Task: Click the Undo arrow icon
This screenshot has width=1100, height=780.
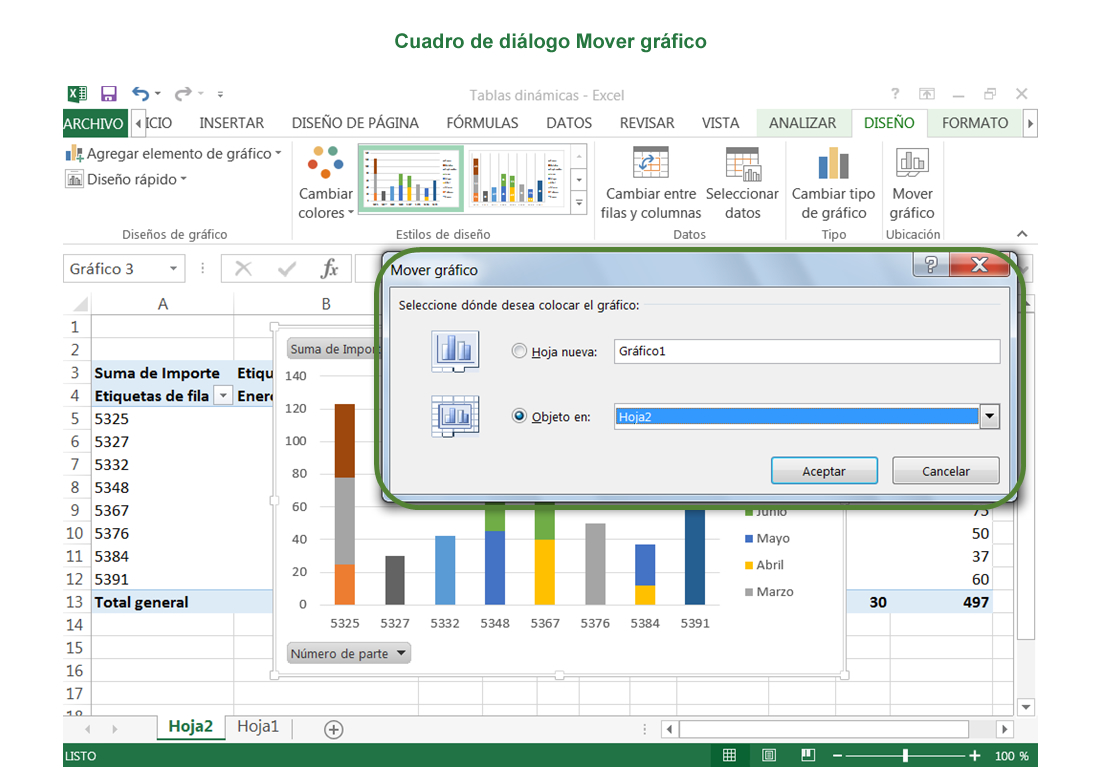Action: (x=141, y=94)
